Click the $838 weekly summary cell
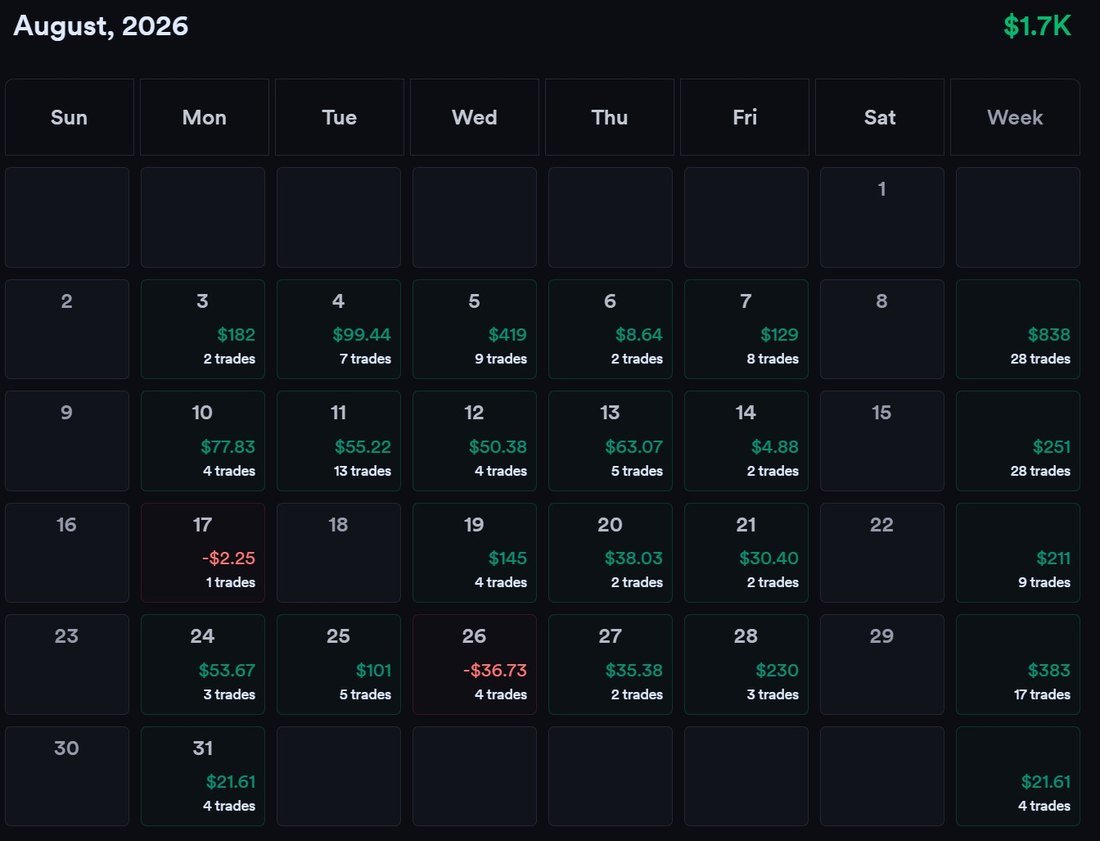 click(1018, 329)
